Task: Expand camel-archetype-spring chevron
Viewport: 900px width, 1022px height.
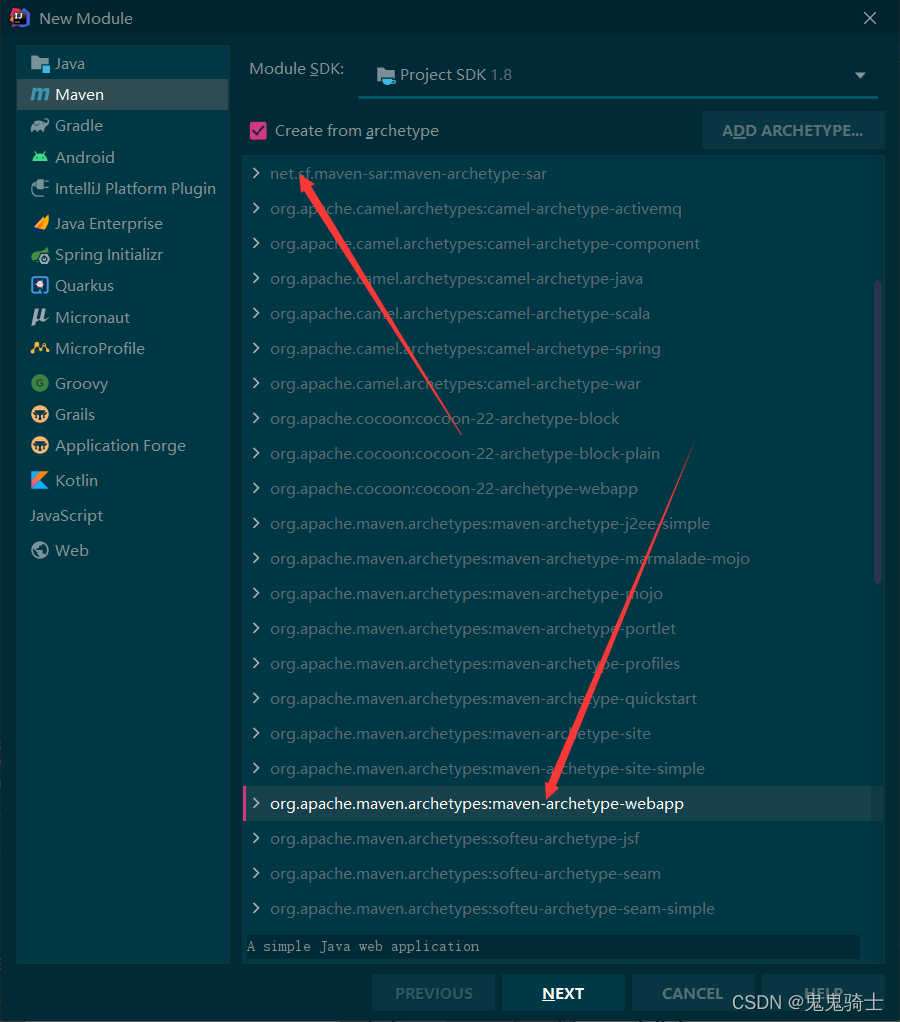Action: click(256, 349)
